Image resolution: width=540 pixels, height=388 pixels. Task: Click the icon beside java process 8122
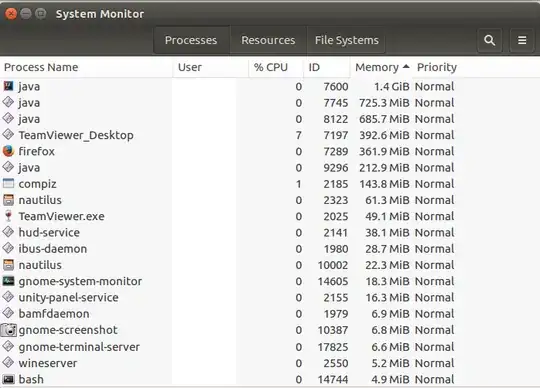coord(8,118)
